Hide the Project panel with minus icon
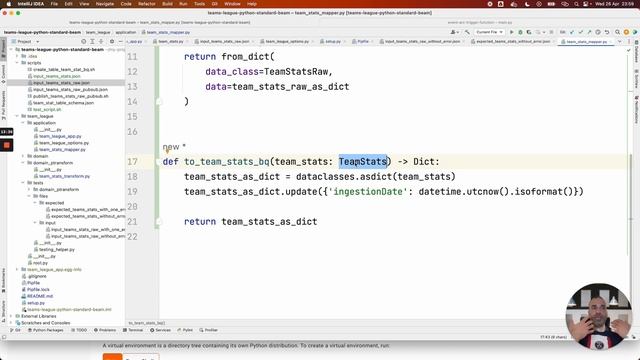The width and height of the screenshot is (640, 360). click(x=120, y=42)
